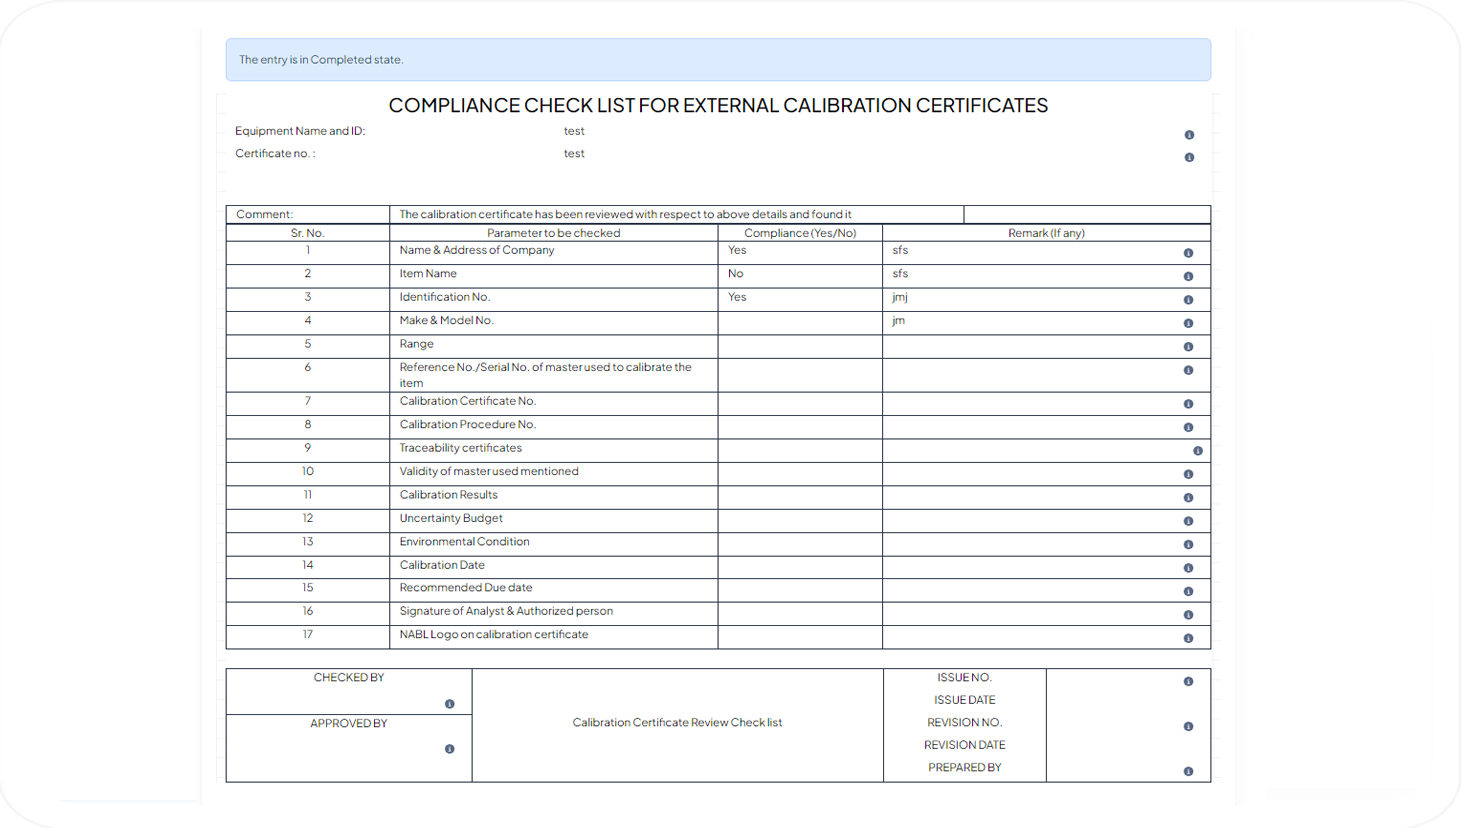
Task: Click info icon beside PREPARED BY
Action: pos(1188,772)
